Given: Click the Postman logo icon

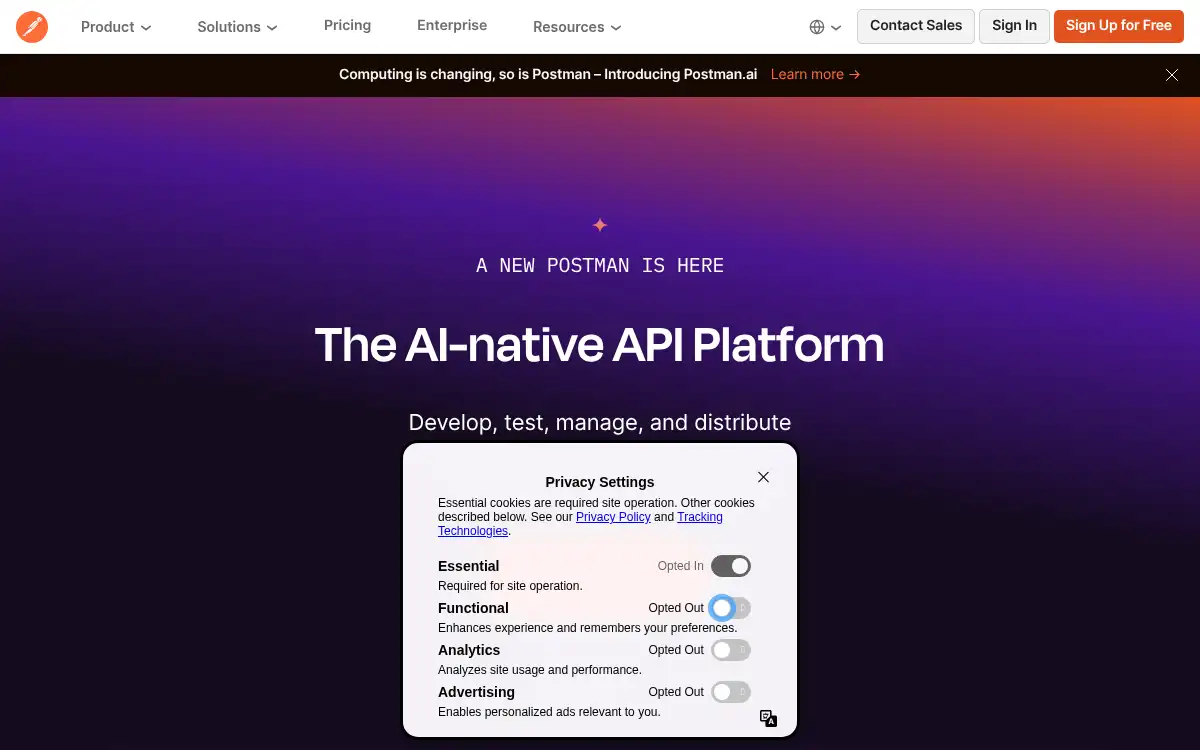Looking at the screenshot, I should click(x=32, y=27).
